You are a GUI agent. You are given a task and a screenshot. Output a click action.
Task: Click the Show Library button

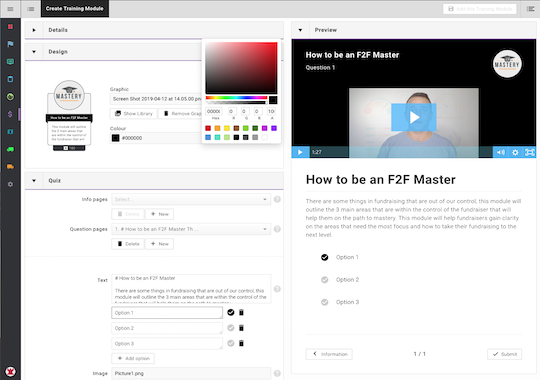134,113
